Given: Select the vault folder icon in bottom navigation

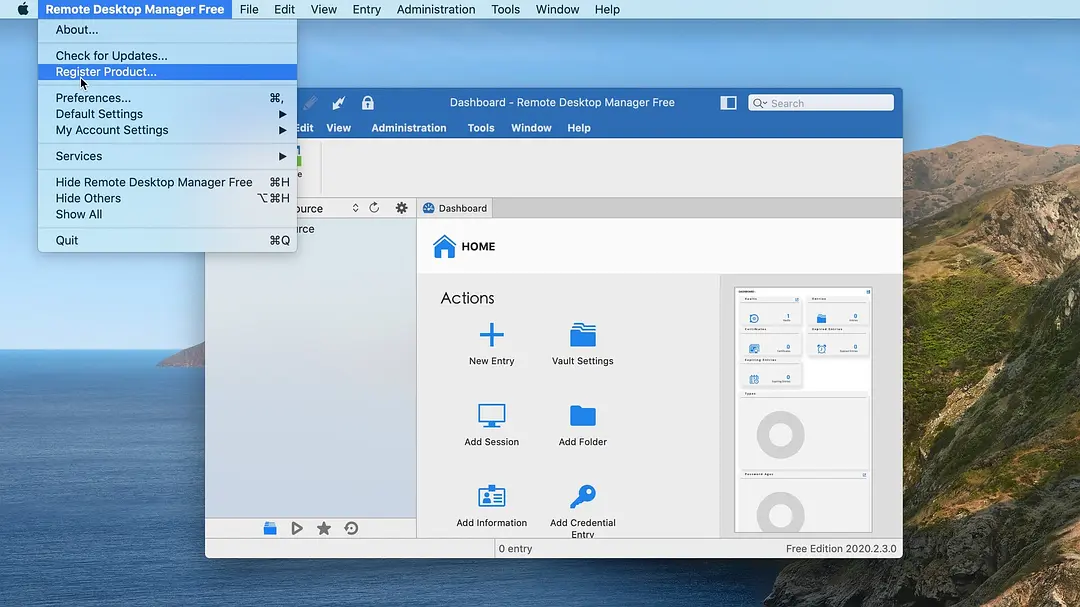Looking at the screenshot, I should point(270,528).
